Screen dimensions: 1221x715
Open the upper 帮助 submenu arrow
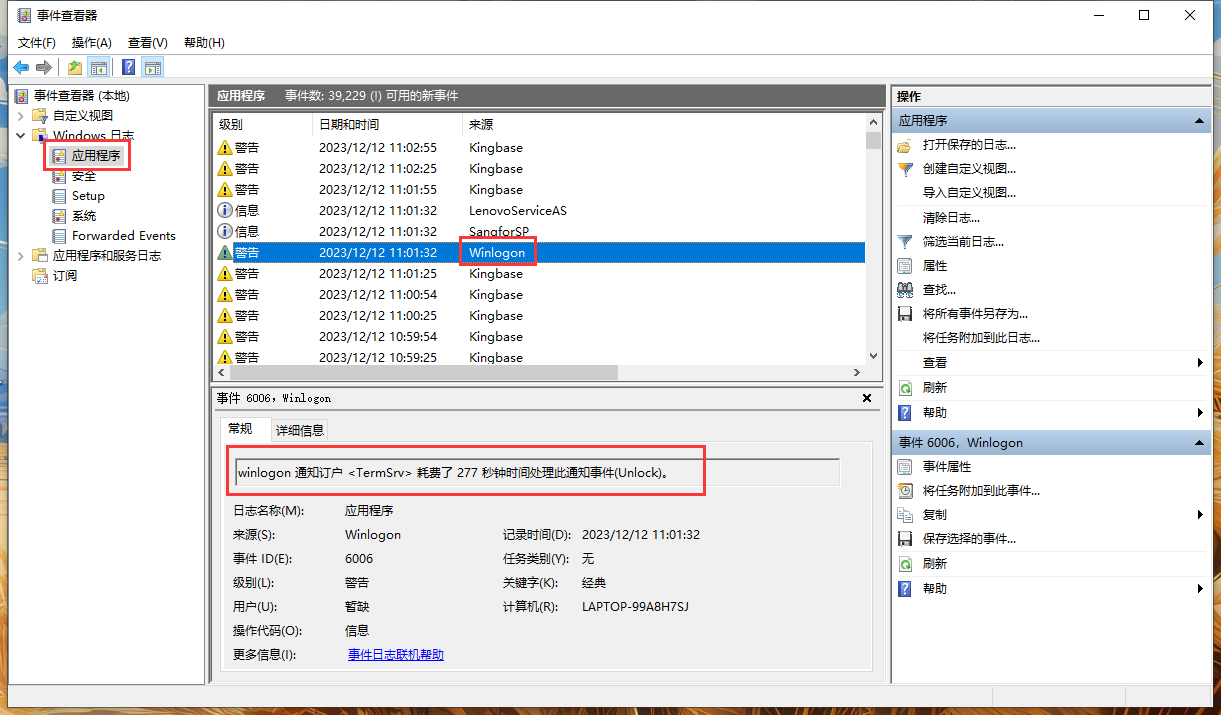tap(1201, 413)
